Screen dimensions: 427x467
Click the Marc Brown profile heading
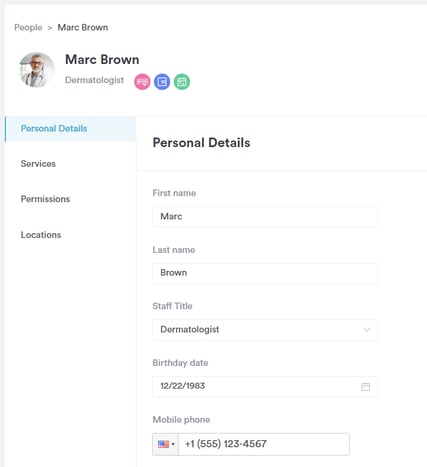[102, 60]
